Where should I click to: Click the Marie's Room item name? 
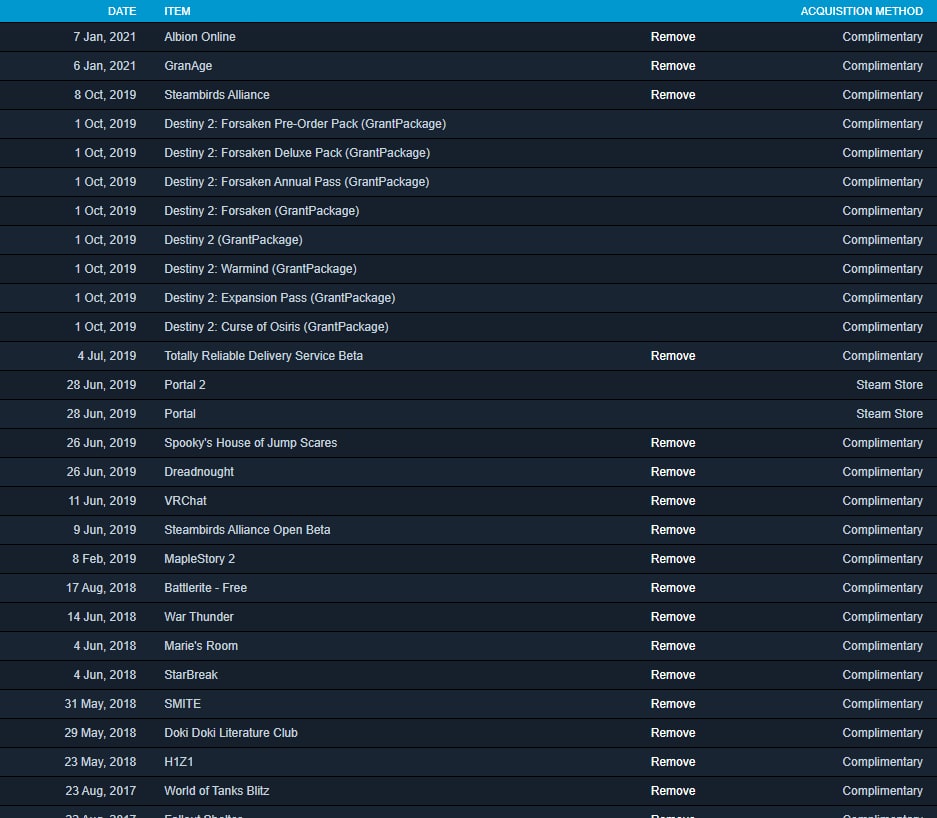click(x=201, y=646)
